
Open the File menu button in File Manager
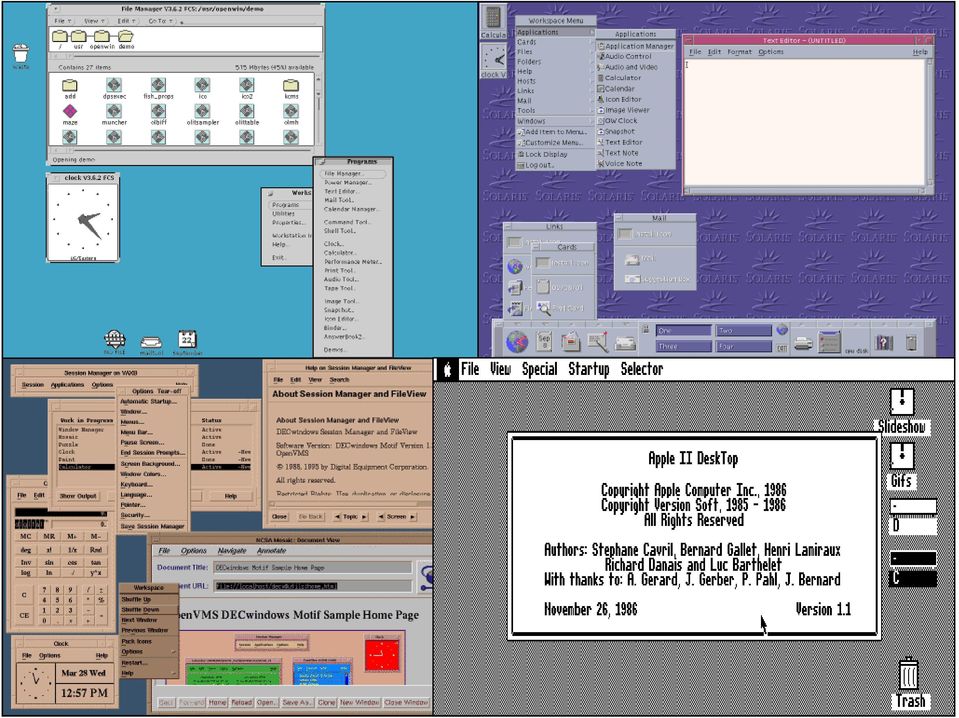[x=62, y=21]
